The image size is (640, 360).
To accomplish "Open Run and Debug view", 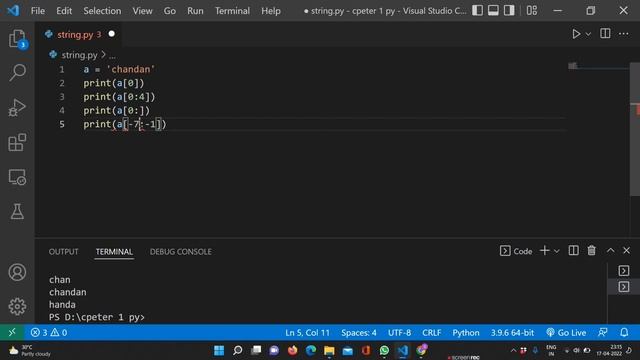I will pos(17,108).
